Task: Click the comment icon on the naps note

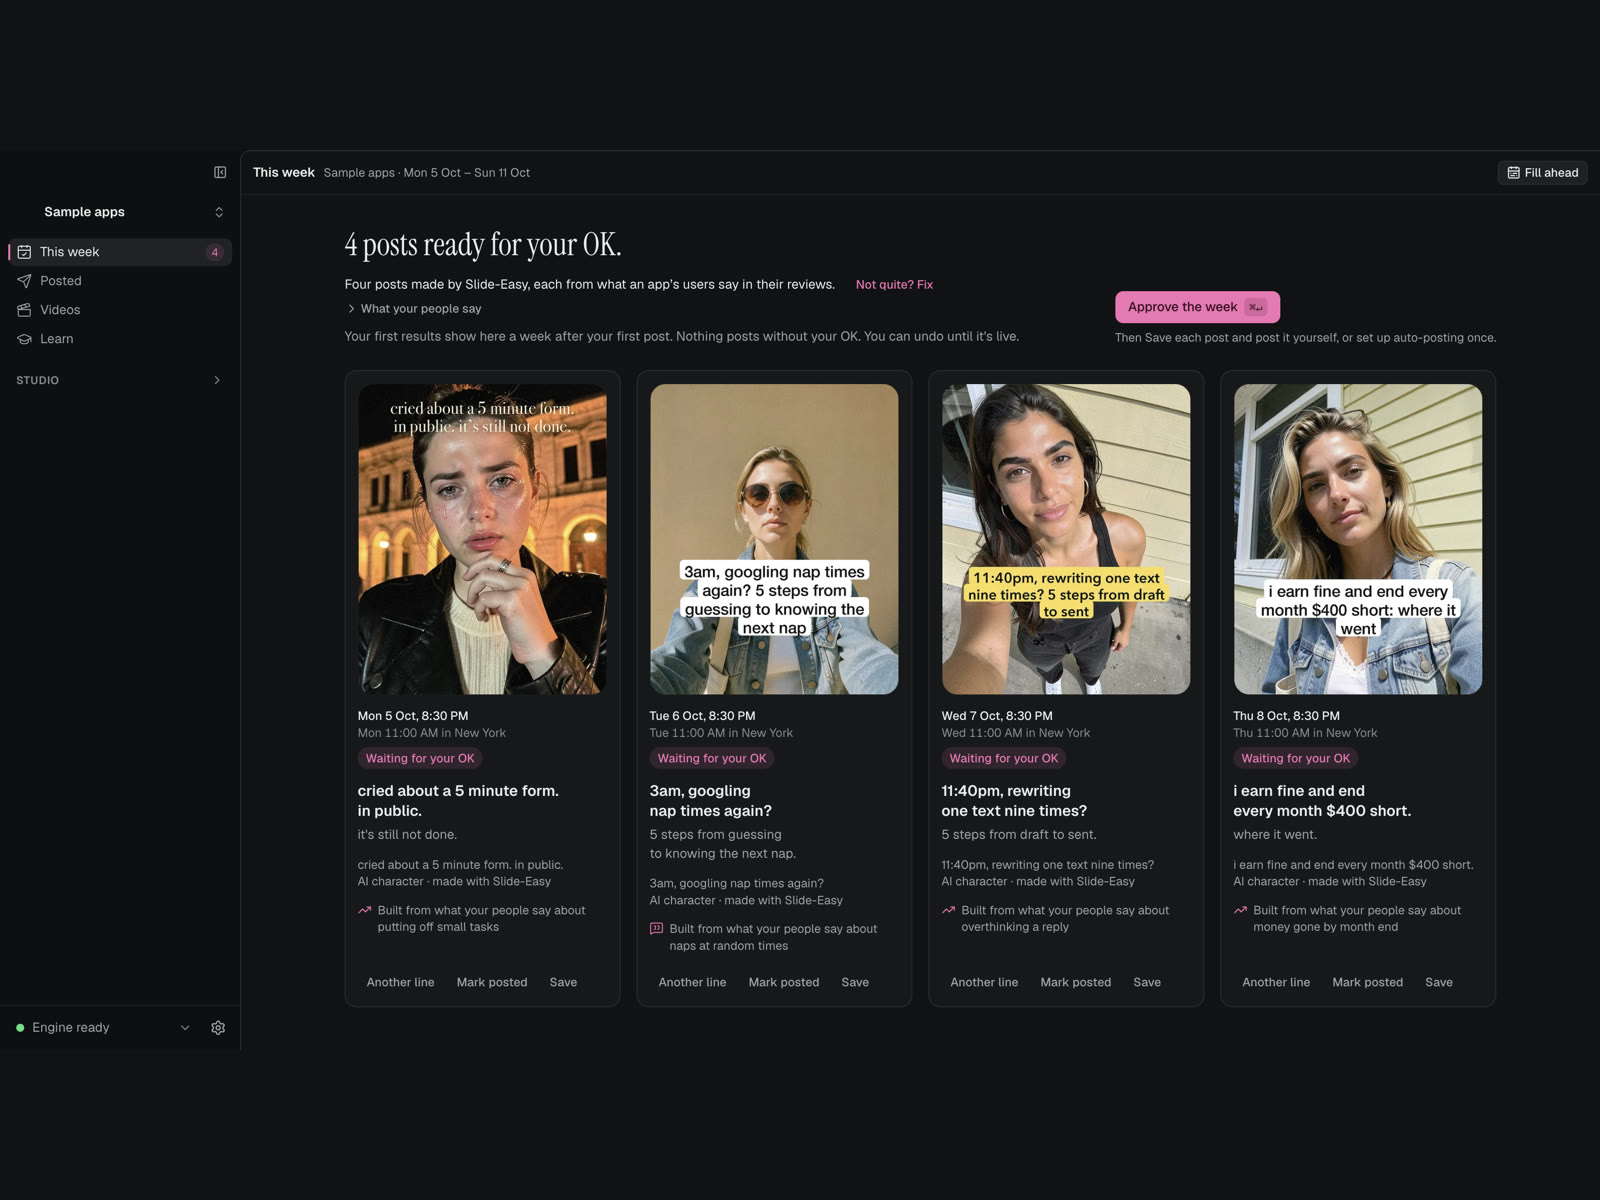Action: point(656,929)
